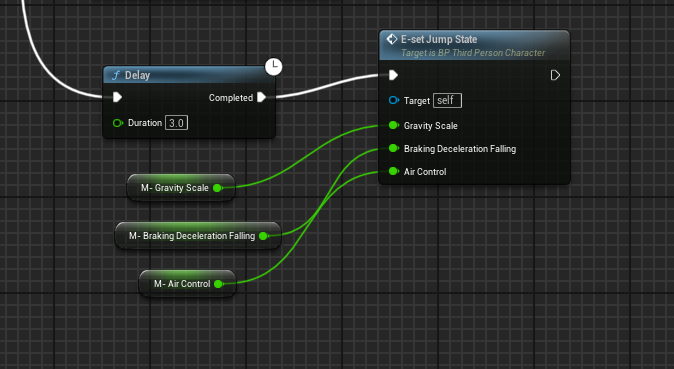Click M- Air Control output pin
The width and height of the screenshot is (674, 369).
coord(218,283)
